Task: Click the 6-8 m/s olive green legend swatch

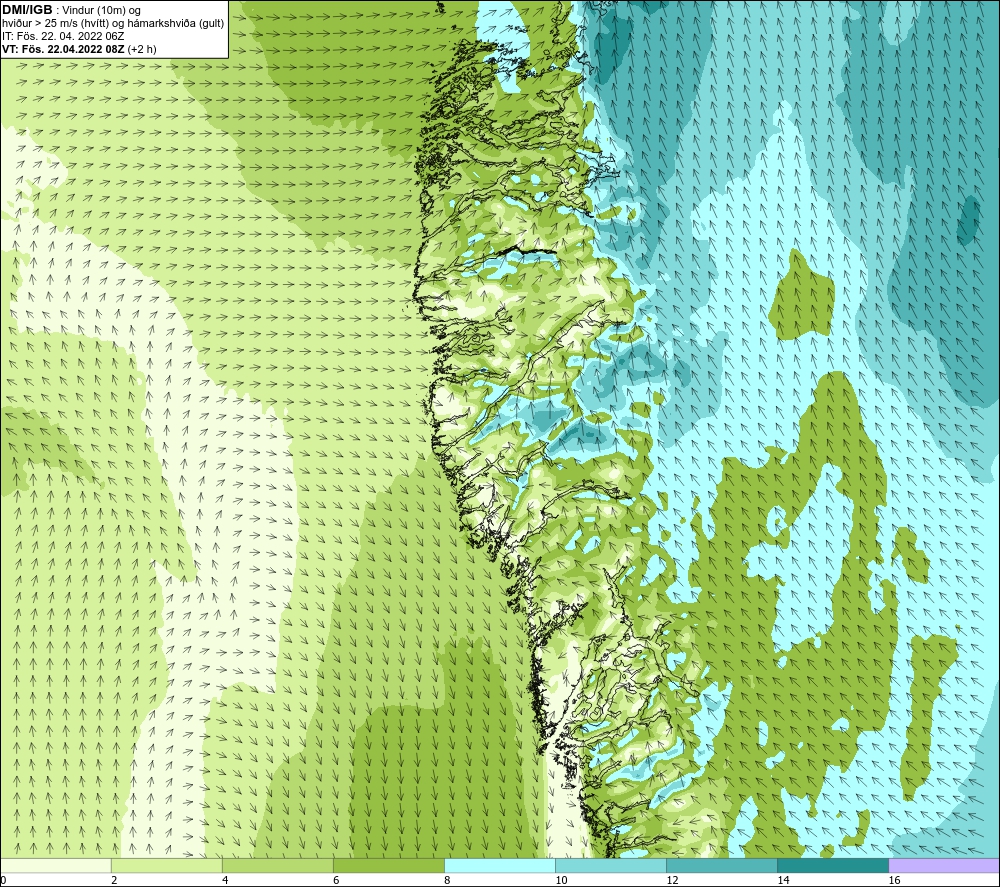Action: tap(389, 865)
